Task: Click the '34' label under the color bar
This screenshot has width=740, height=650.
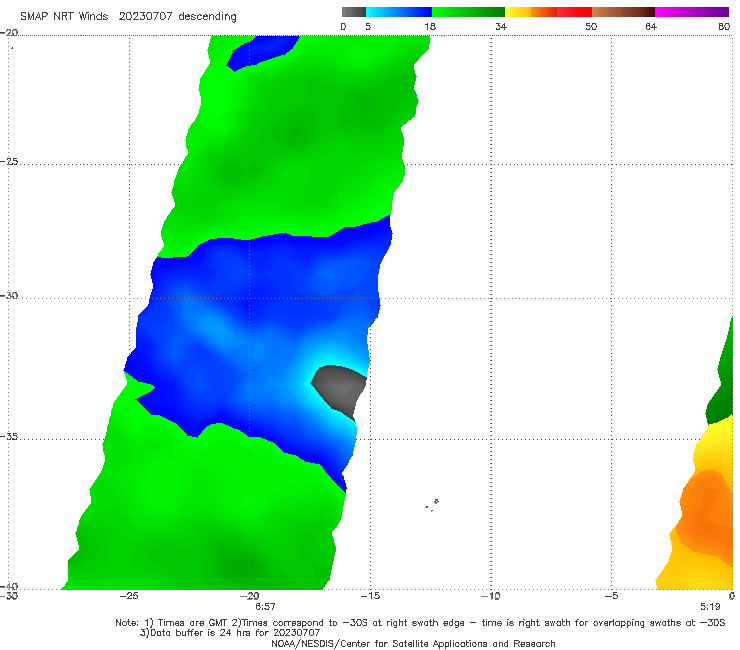Action: tap(501, 26)
